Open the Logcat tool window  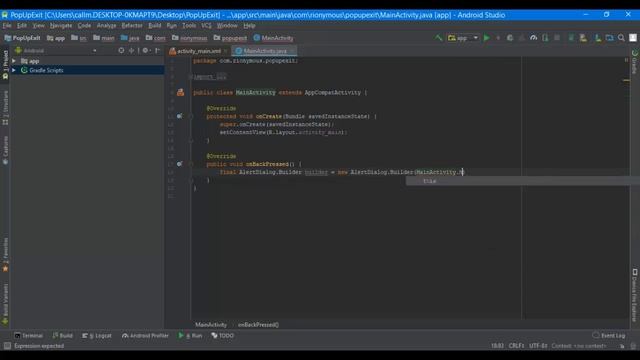(97, 336)
